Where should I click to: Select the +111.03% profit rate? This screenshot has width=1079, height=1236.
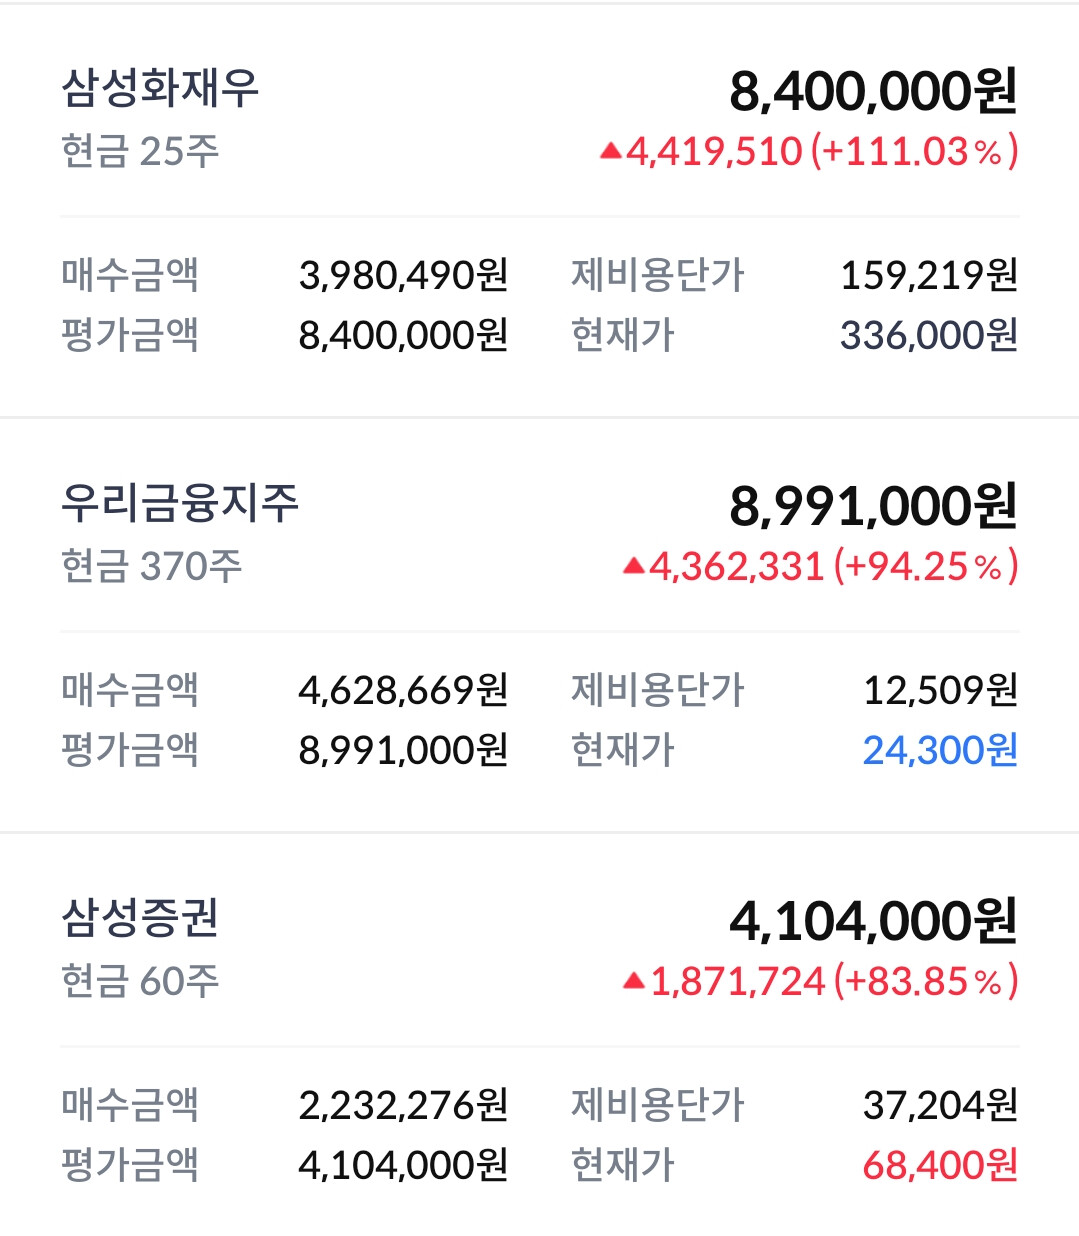[x=914, y=152]
